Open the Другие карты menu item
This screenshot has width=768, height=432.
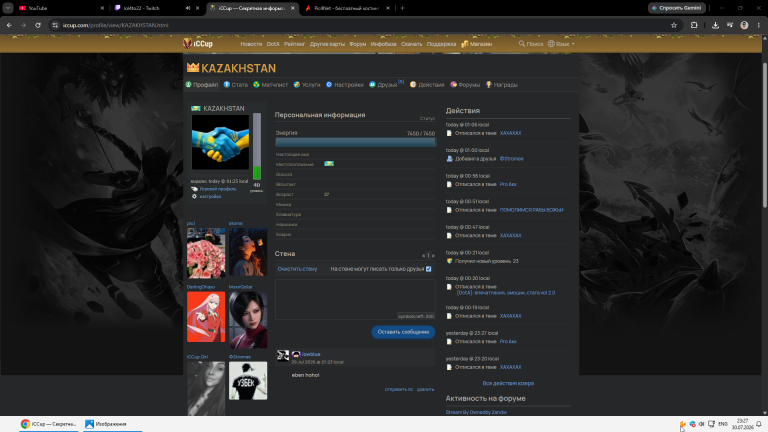click(x=327, y=44)
